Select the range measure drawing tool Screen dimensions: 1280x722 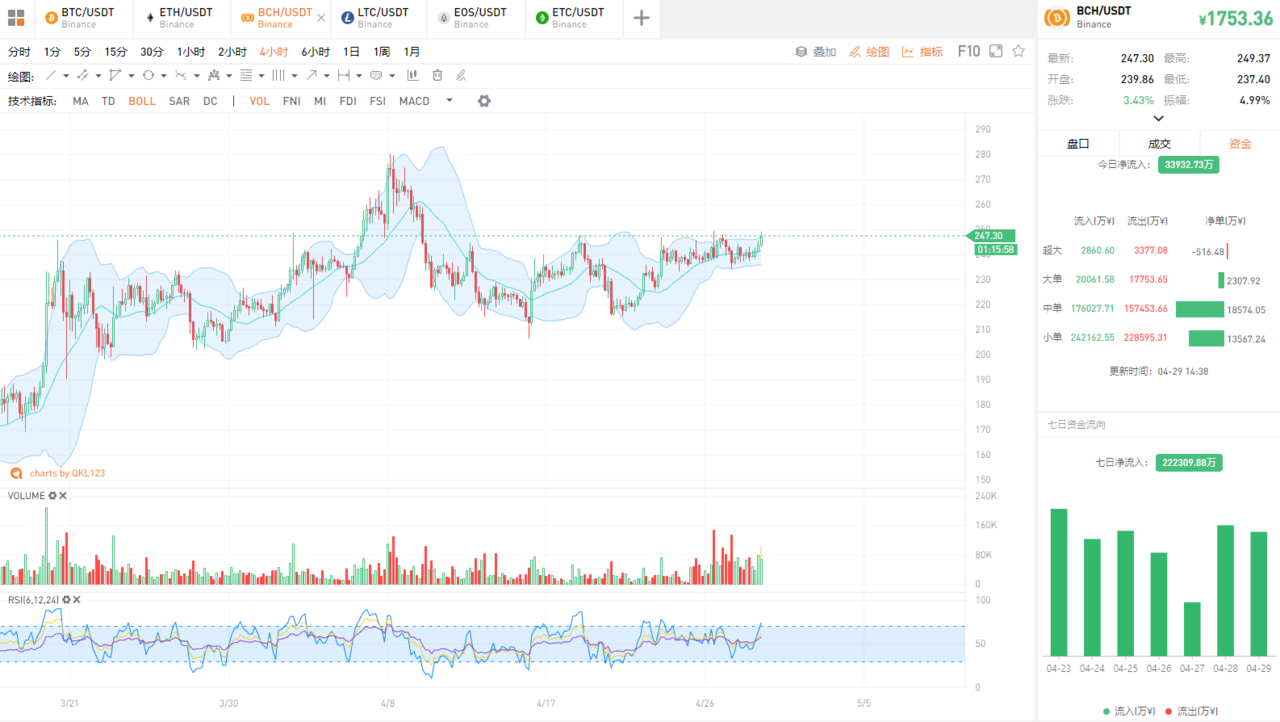(344, 75)
